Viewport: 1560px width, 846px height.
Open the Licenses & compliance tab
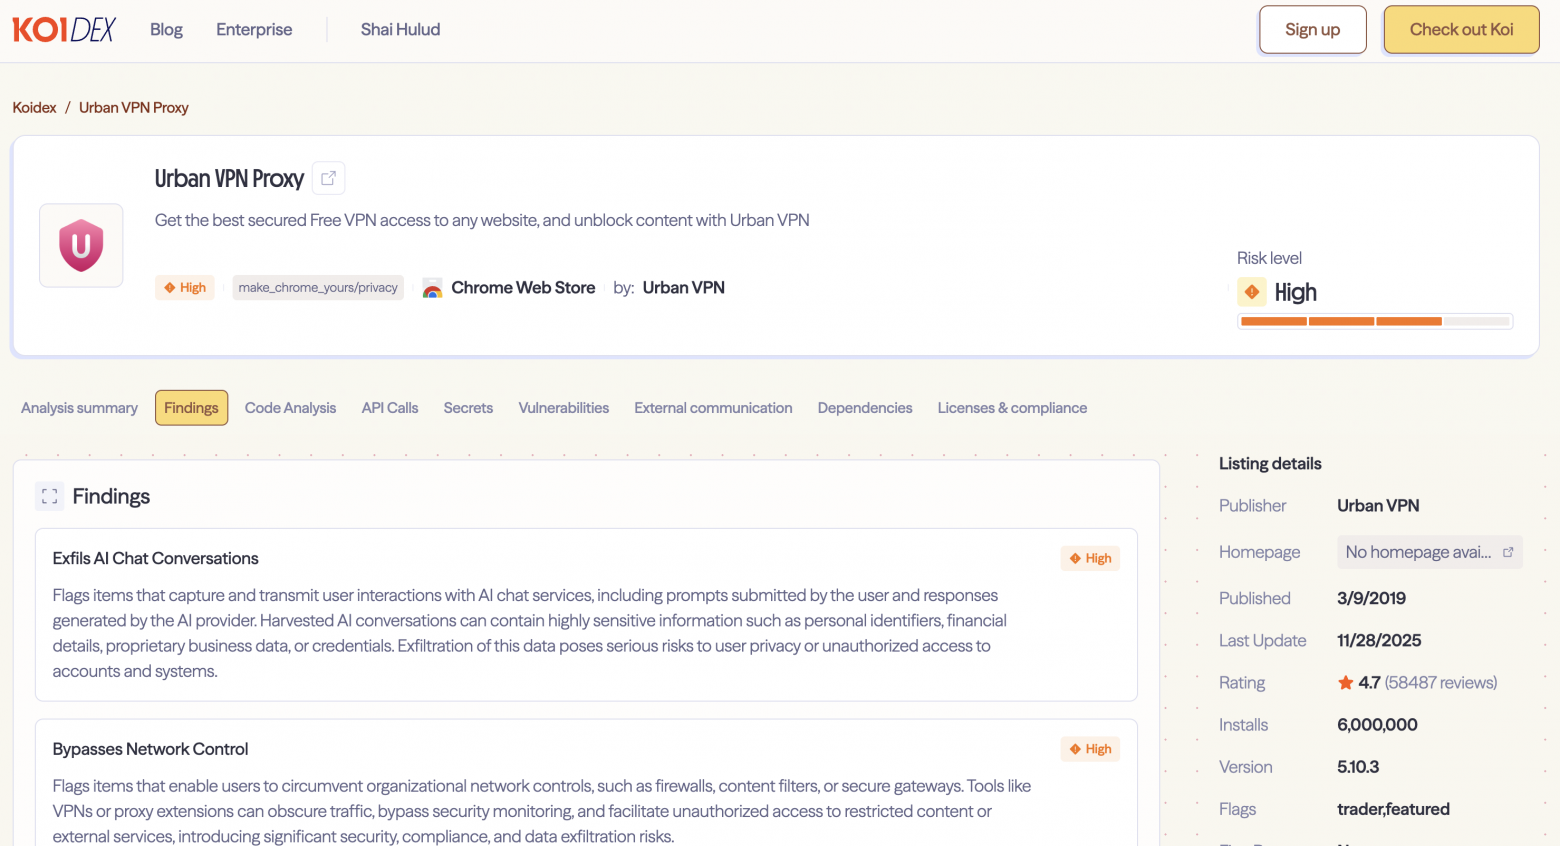point(1012,408)
